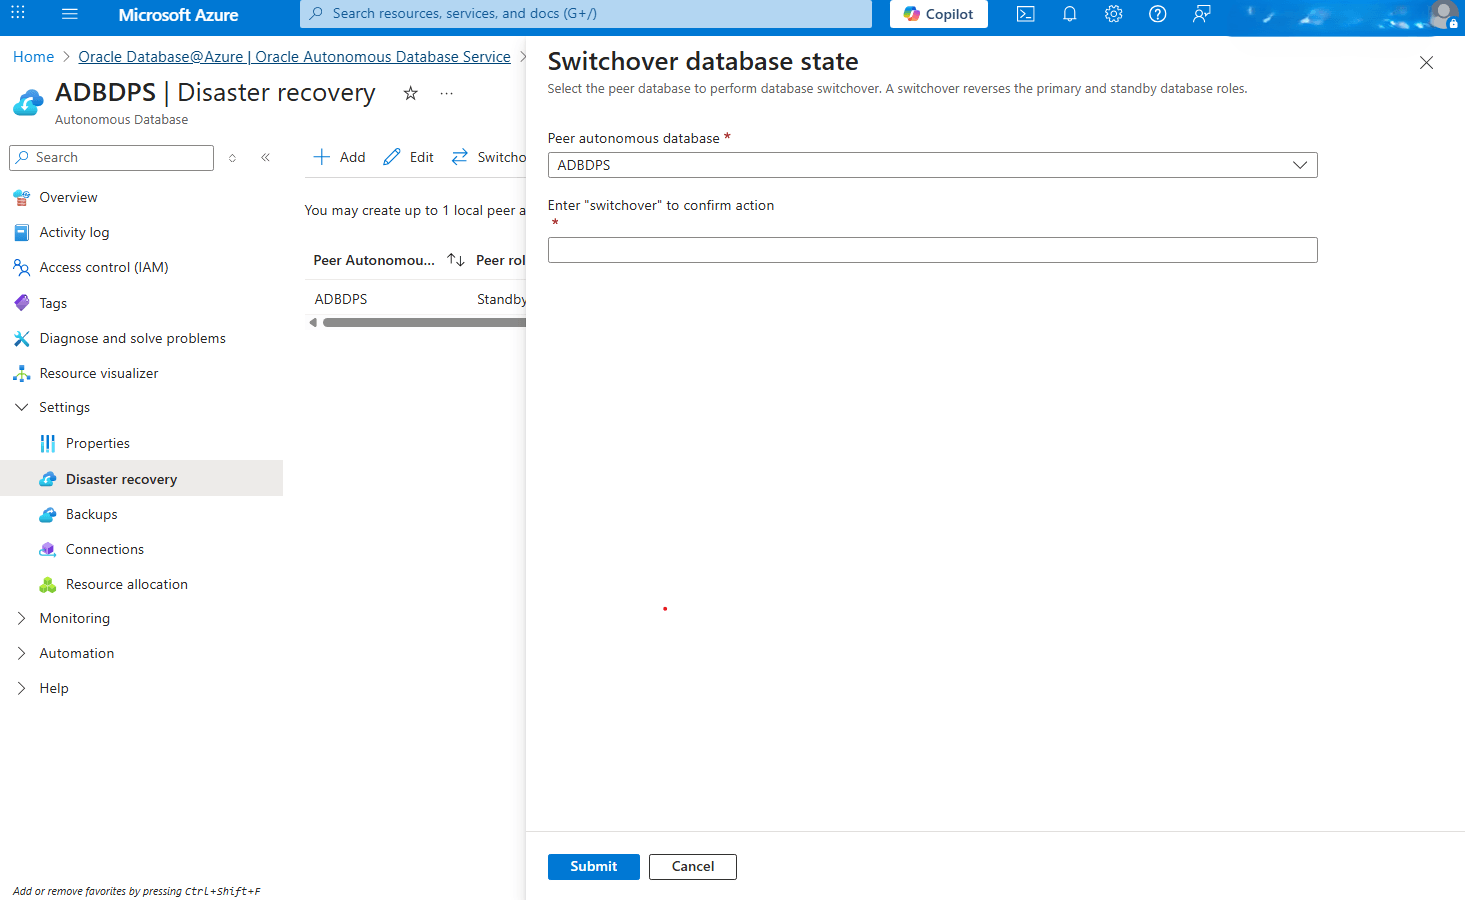
Task: Open the portal settings gear
Action: tap(1113, 14)
